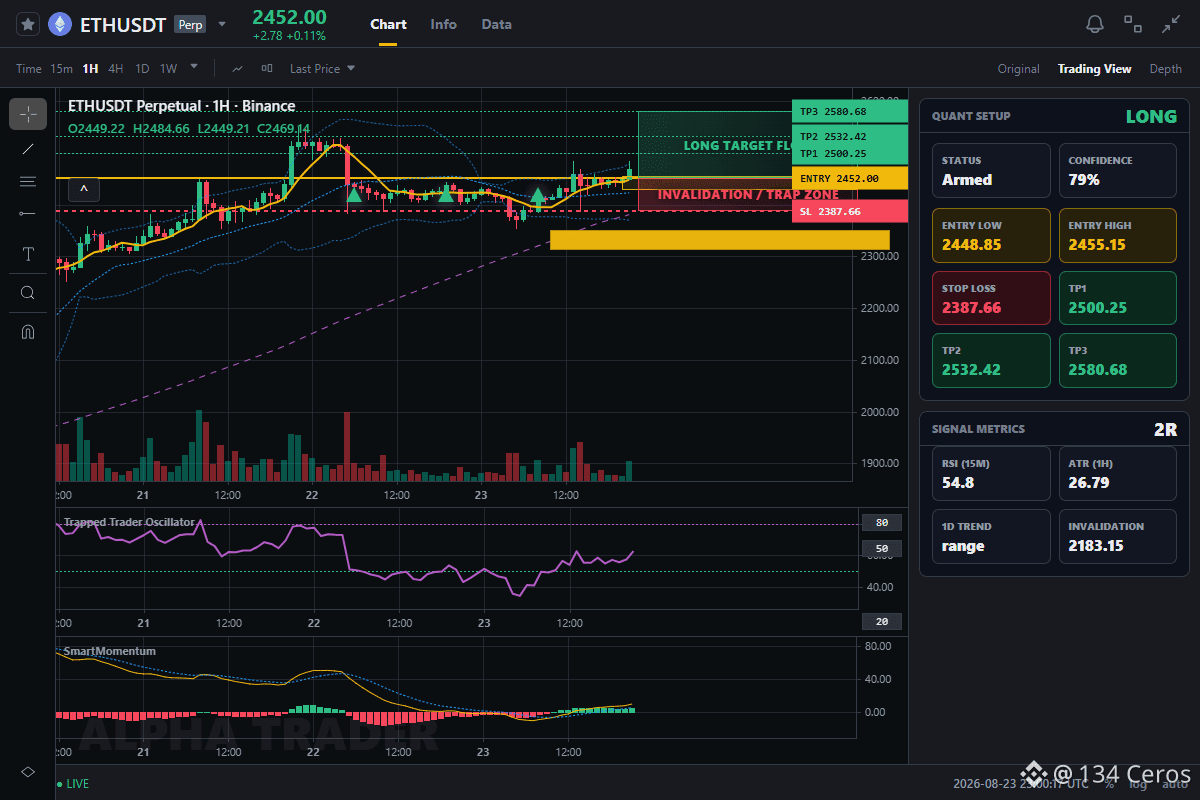
Task: Open the Chart tab
Action: (388, 24)
